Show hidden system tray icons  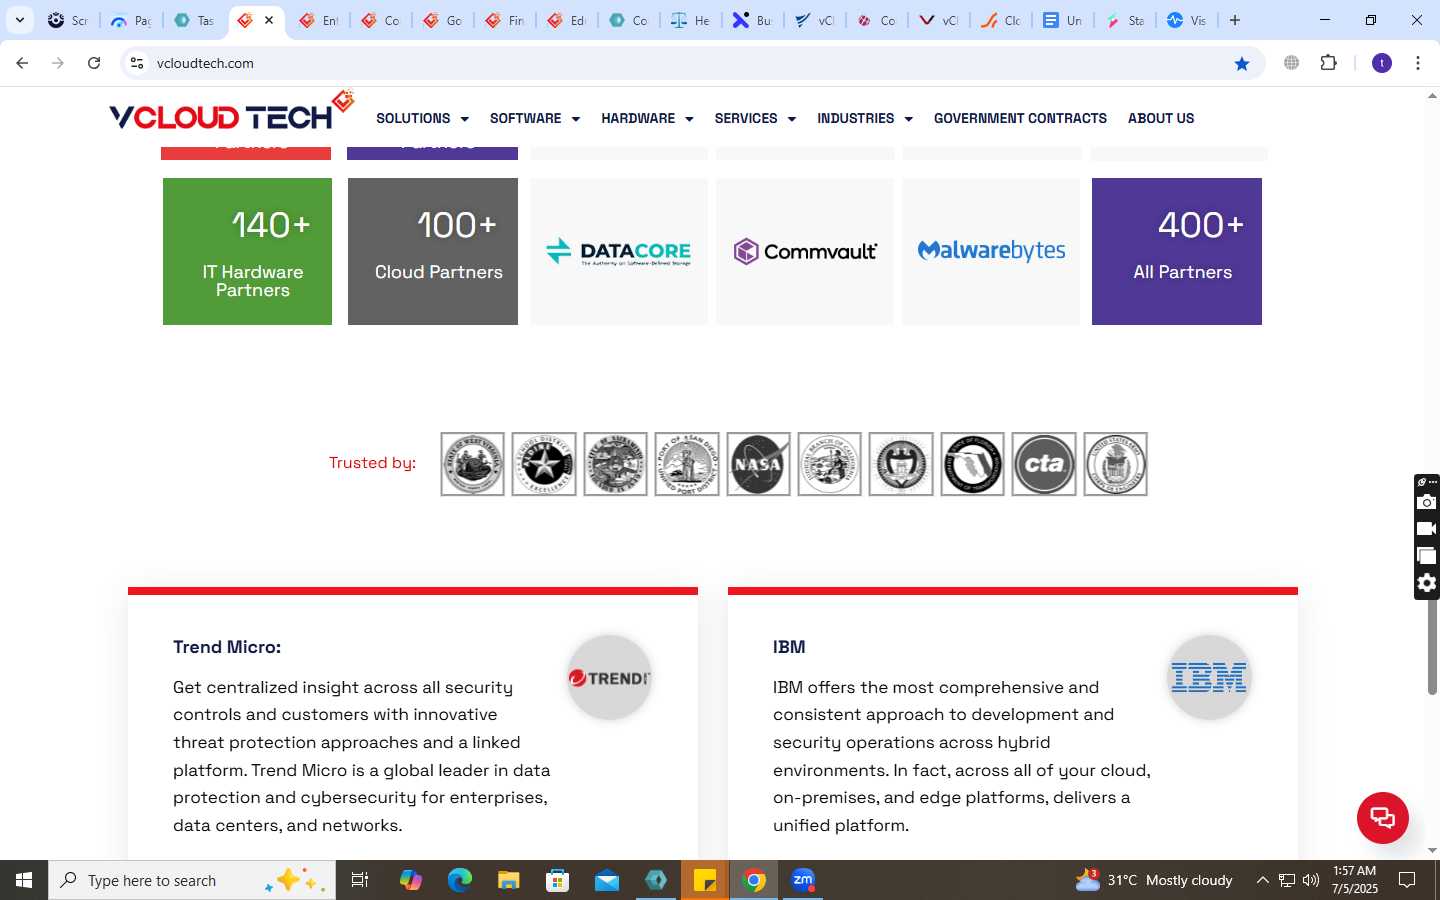(1262, 880)
